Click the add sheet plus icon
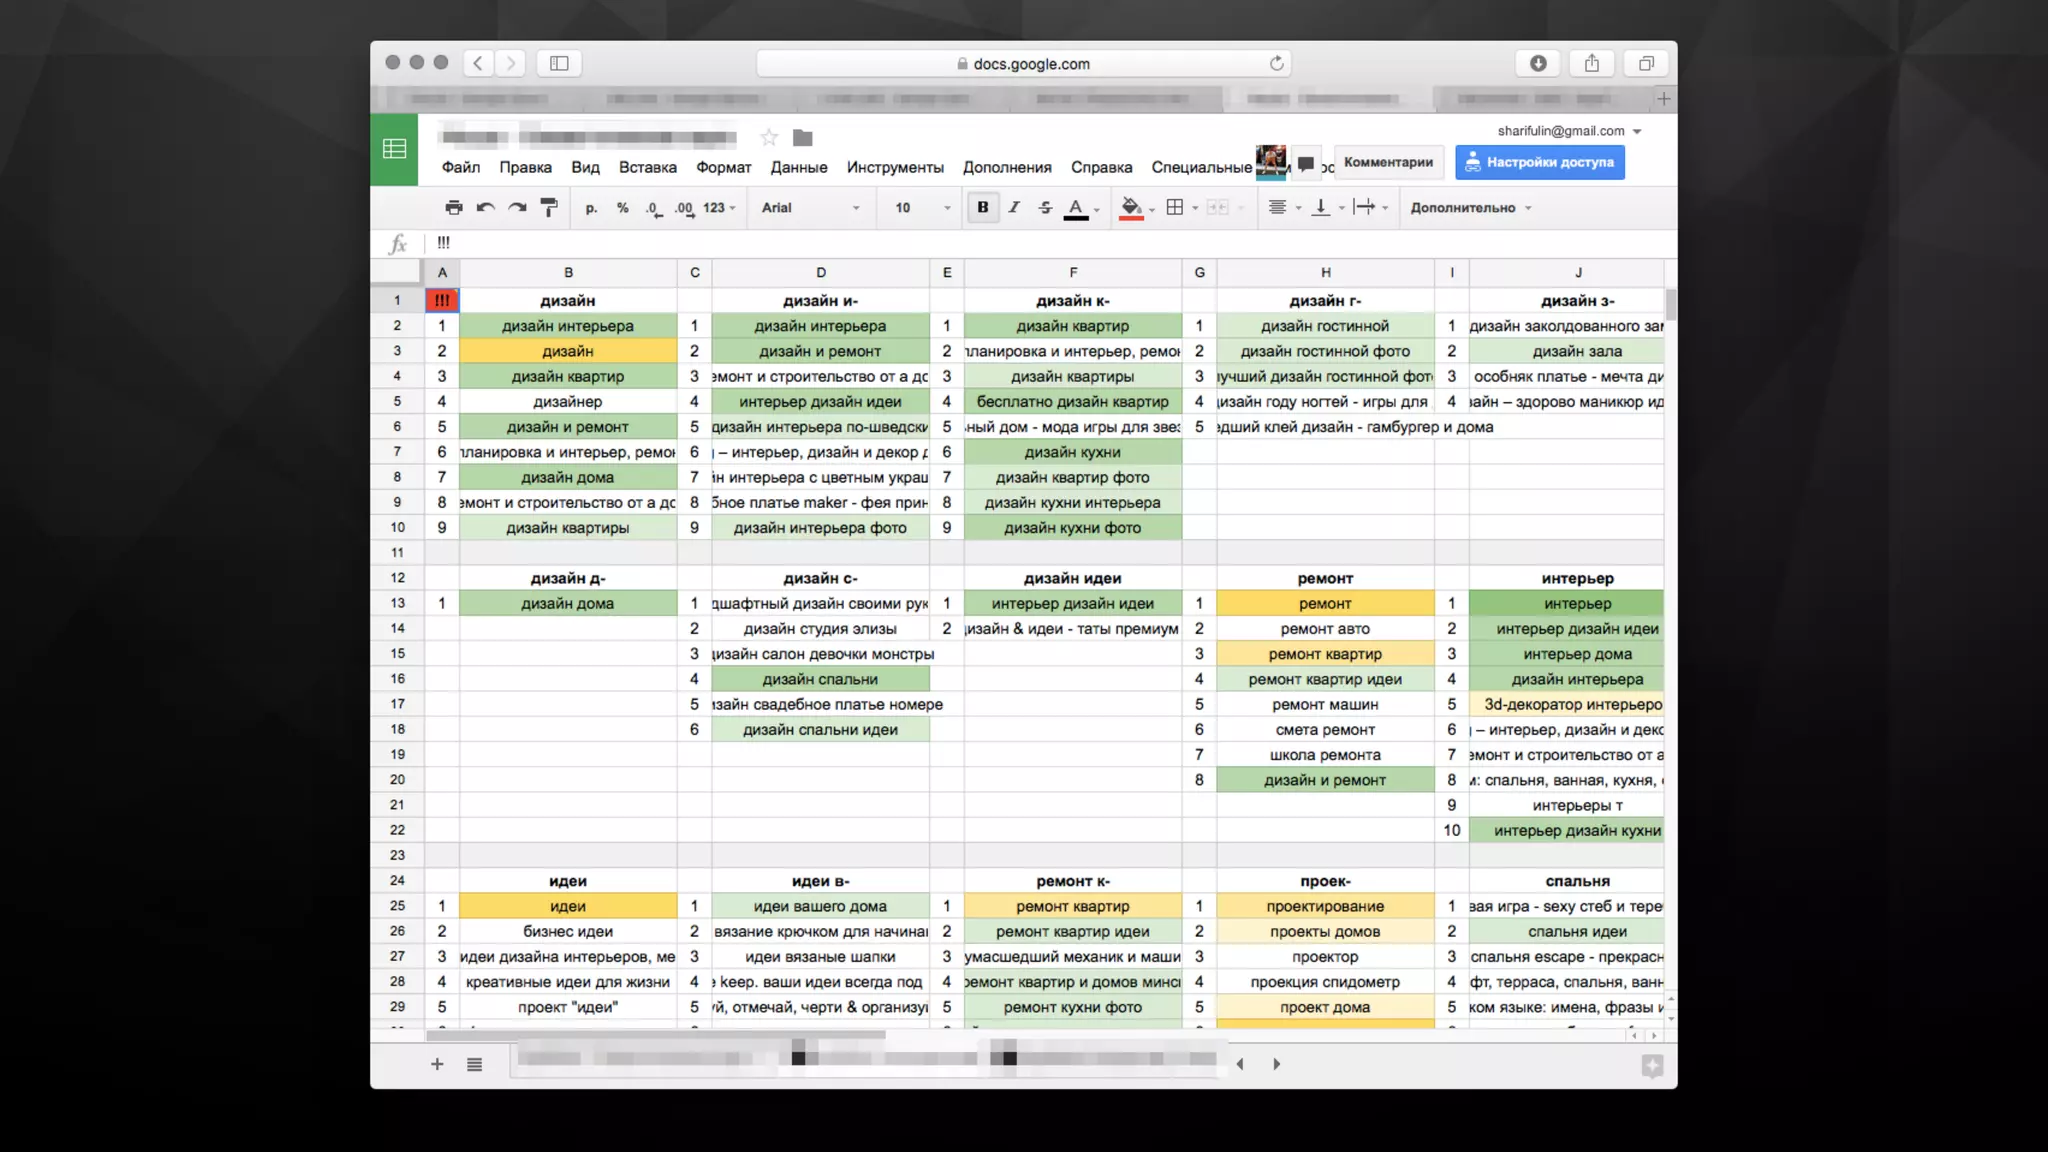Screen dimensions: 2048x1152 pyautogui.click(x=437, y=1064)
